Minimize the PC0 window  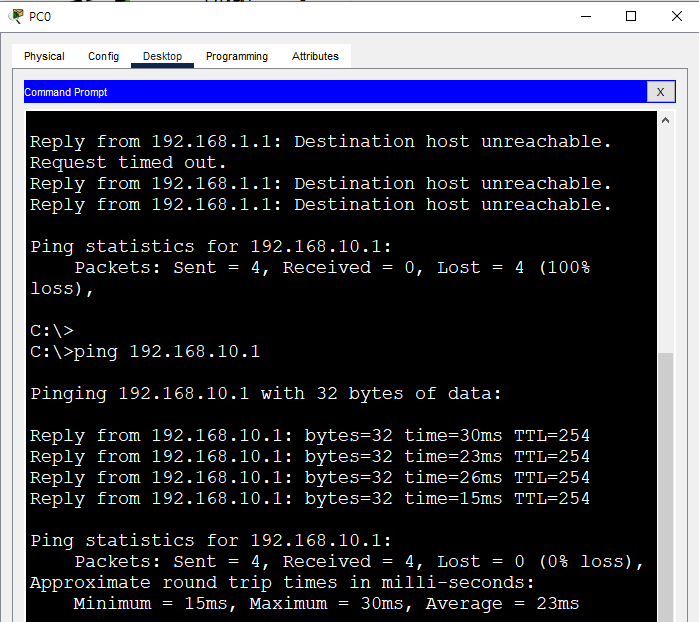click(x=586, y=16)
